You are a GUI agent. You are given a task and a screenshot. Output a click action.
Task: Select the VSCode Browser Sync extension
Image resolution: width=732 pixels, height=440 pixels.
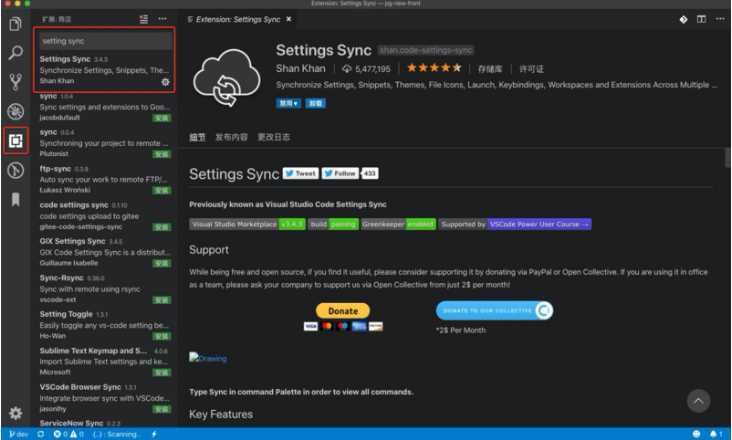pos(105,398)
